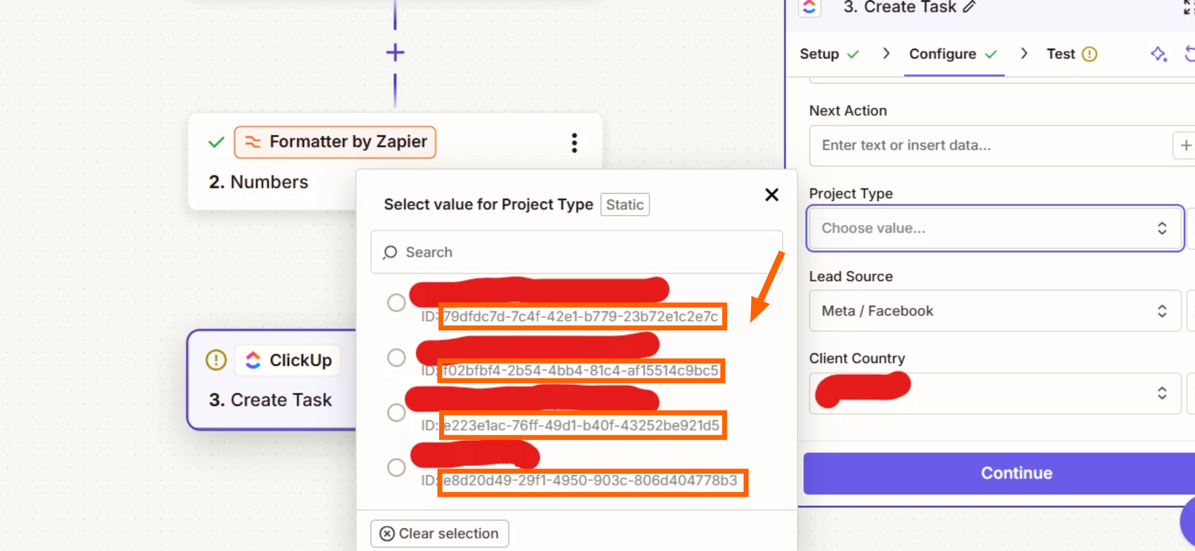Click the plus icon to add a step
The width and height of the screenshot is (1195, 551).
click(x=395, y=53)
